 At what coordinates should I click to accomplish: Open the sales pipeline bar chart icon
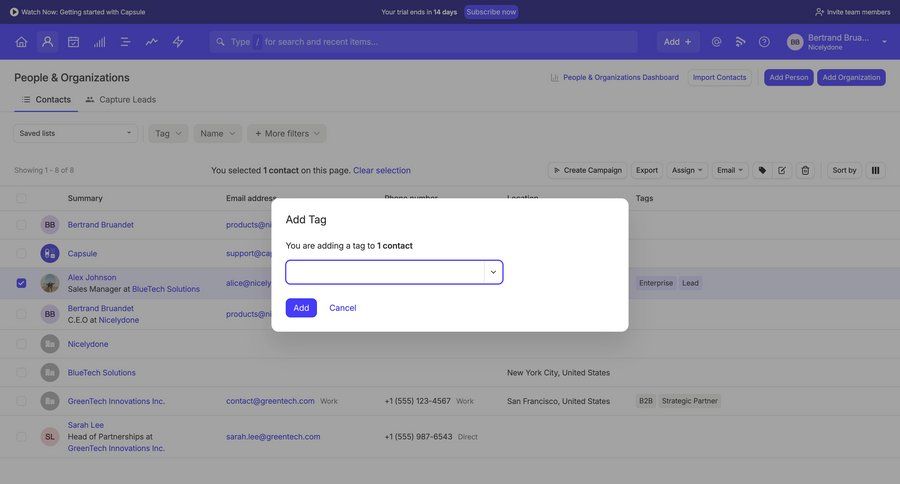(99, 42)
